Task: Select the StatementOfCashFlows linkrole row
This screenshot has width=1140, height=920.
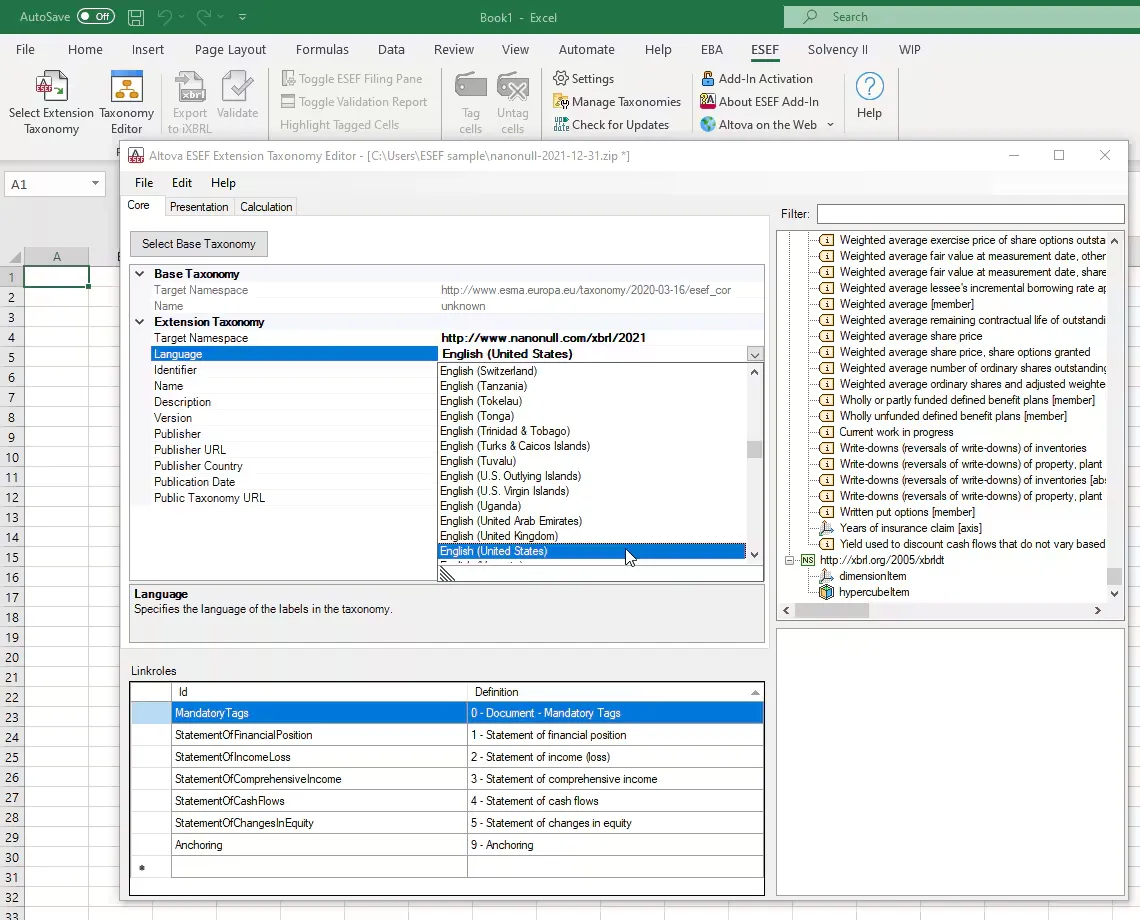Action: 447,801
